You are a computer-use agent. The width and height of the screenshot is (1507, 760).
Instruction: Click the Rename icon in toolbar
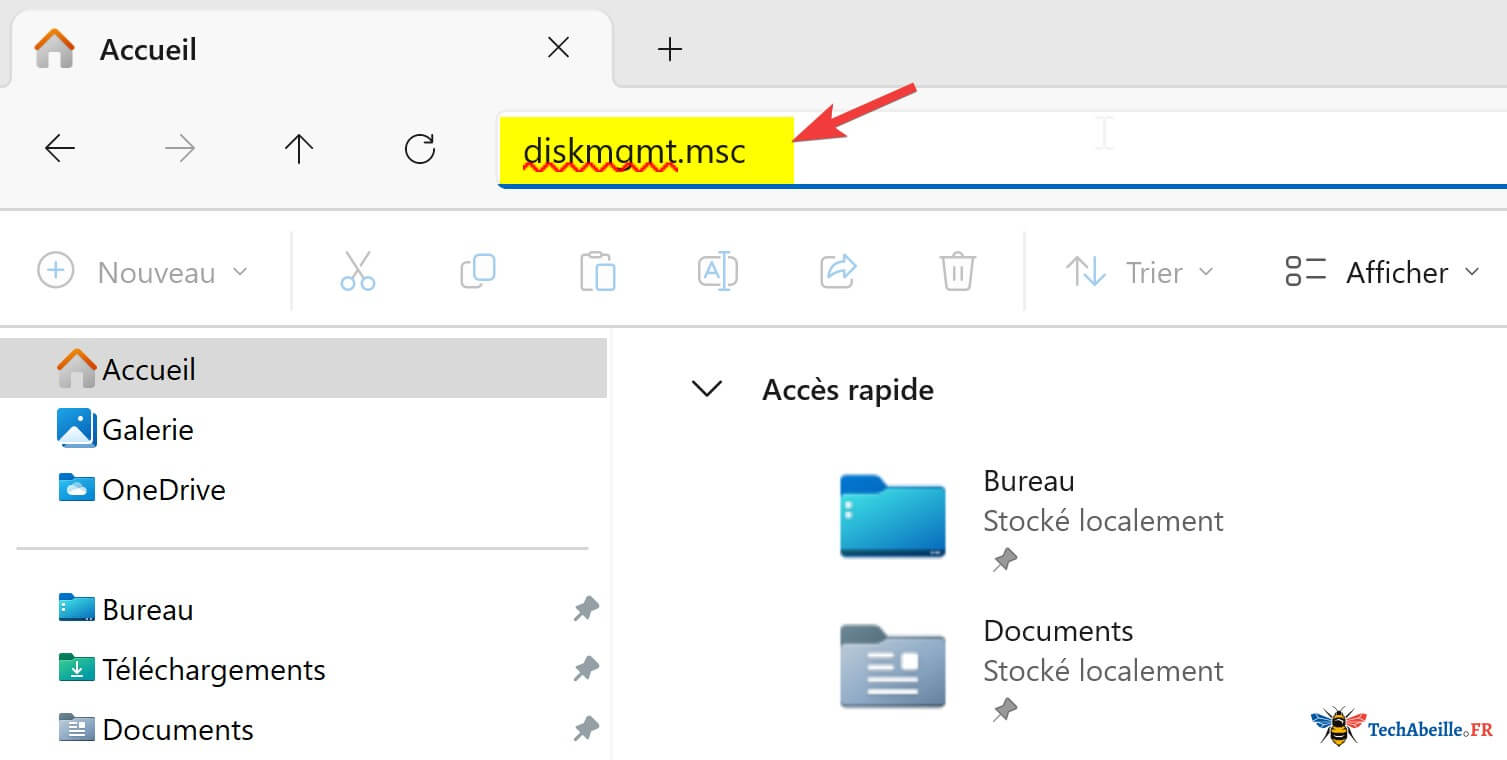717,272
